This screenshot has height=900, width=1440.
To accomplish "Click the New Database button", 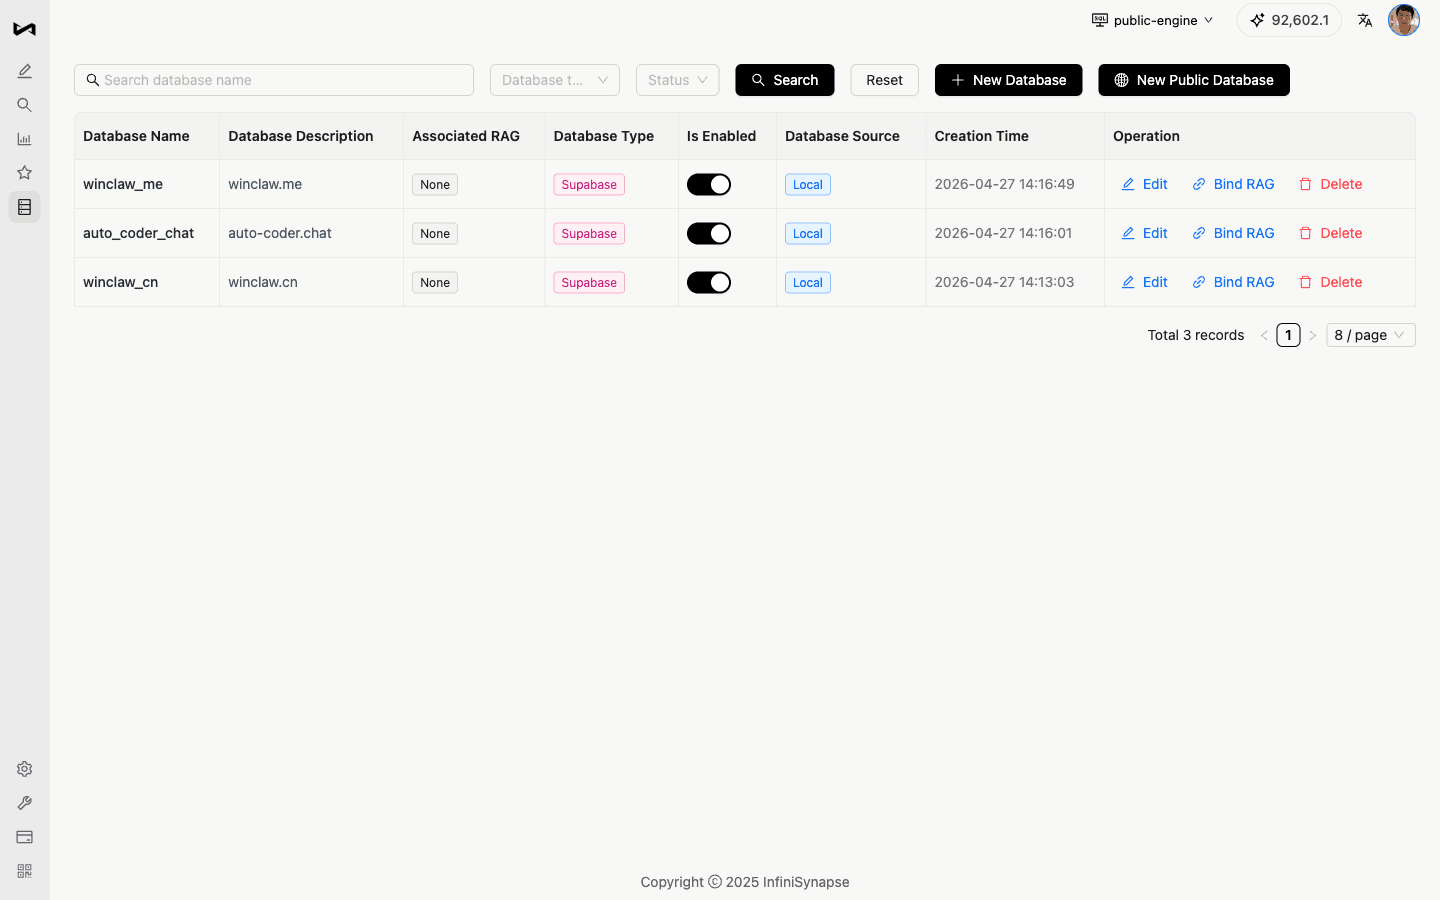I will pos(1008,80).
